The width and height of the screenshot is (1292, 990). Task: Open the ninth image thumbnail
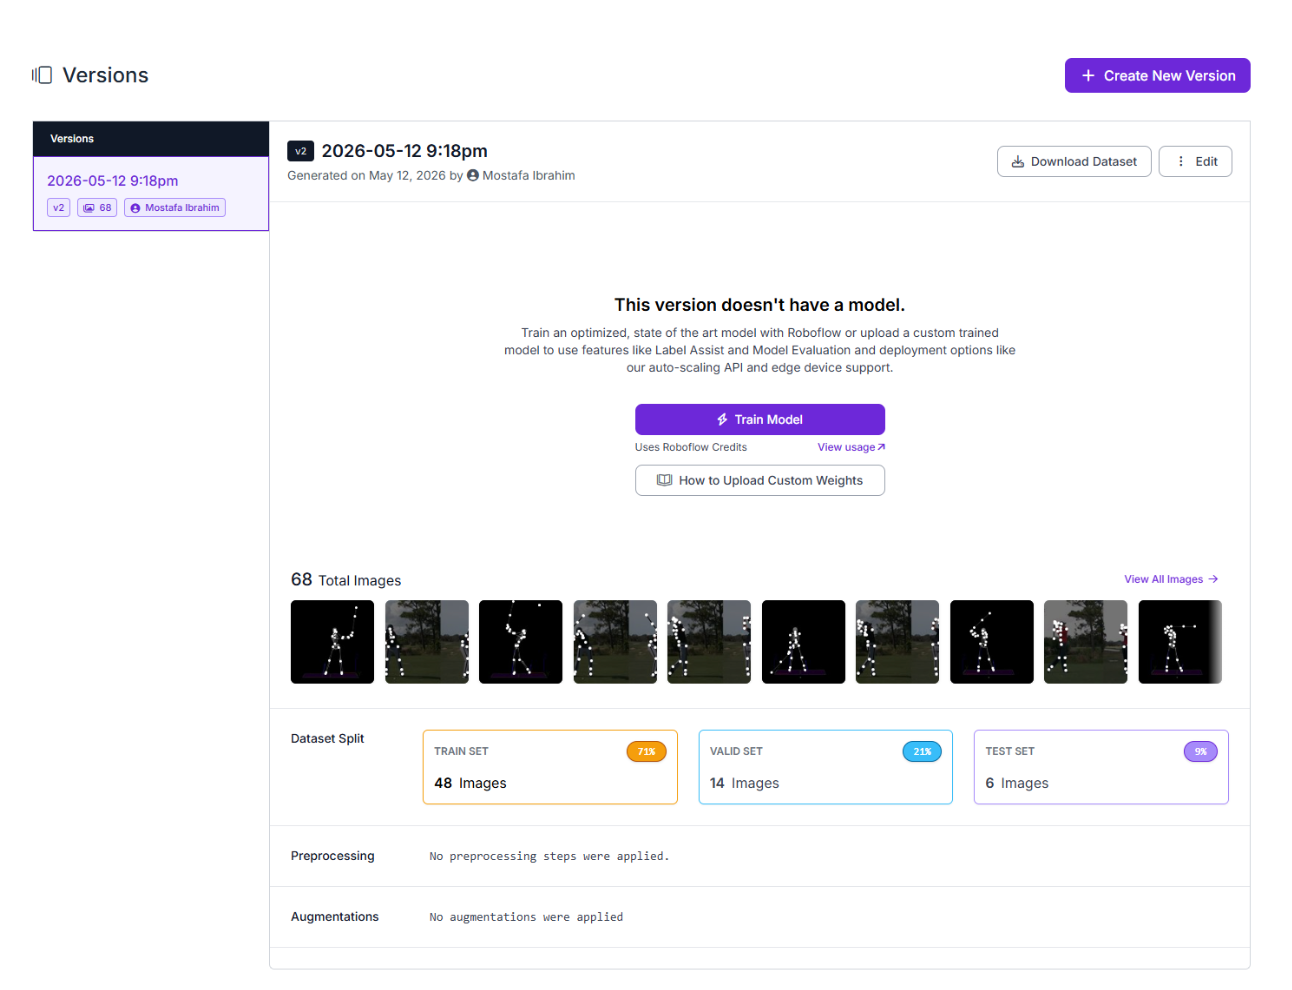pos(1086,642)
